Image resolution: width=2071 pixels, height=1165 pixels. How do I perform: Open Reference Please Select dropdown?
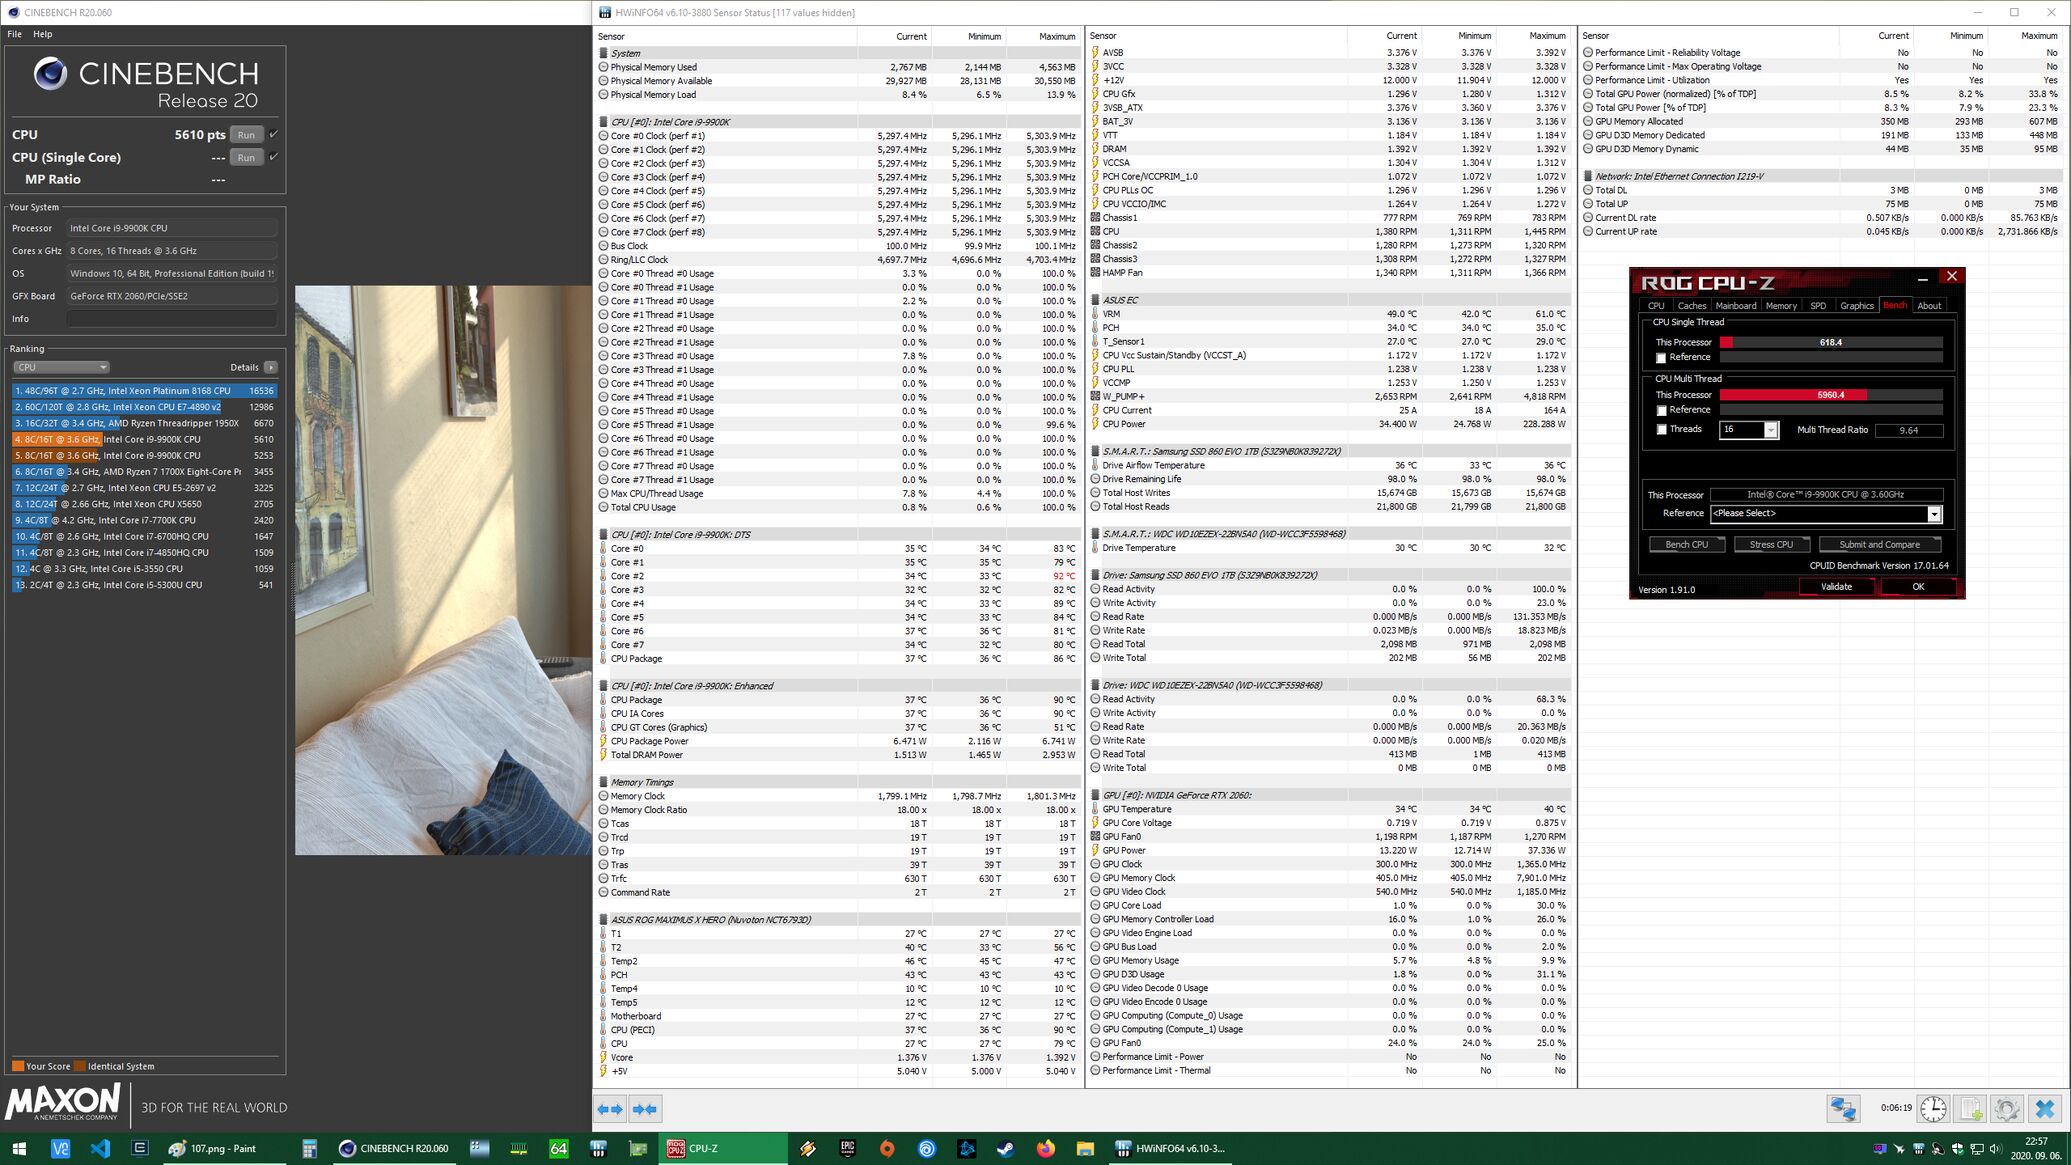1826,513
